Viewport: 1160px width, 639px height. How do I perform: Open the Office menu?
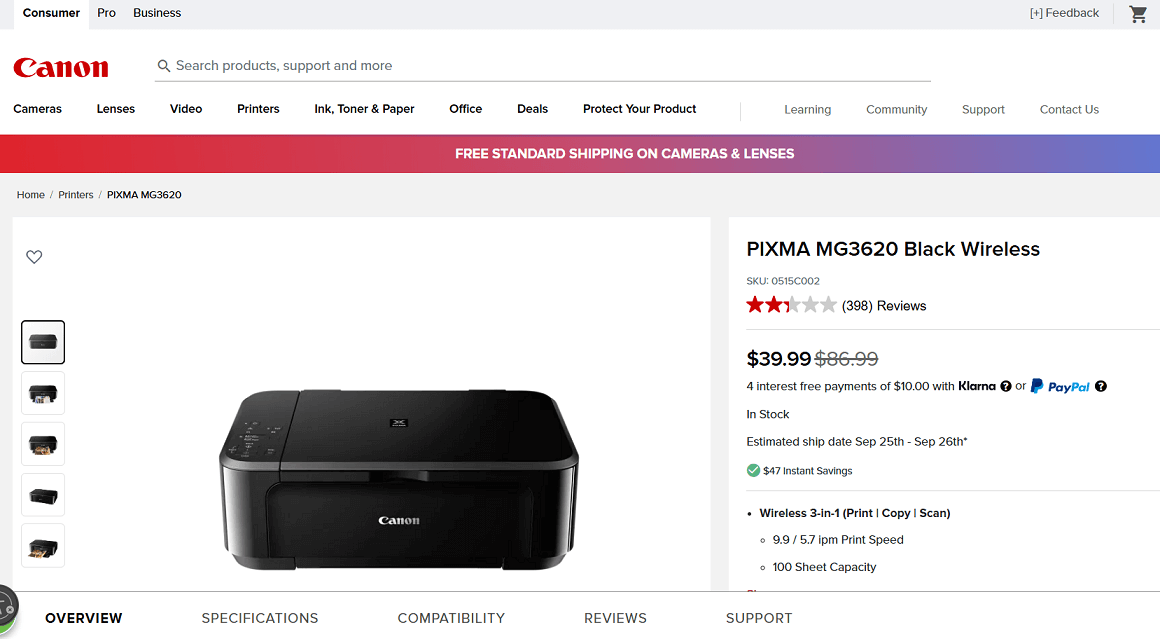tap(465, 109)
